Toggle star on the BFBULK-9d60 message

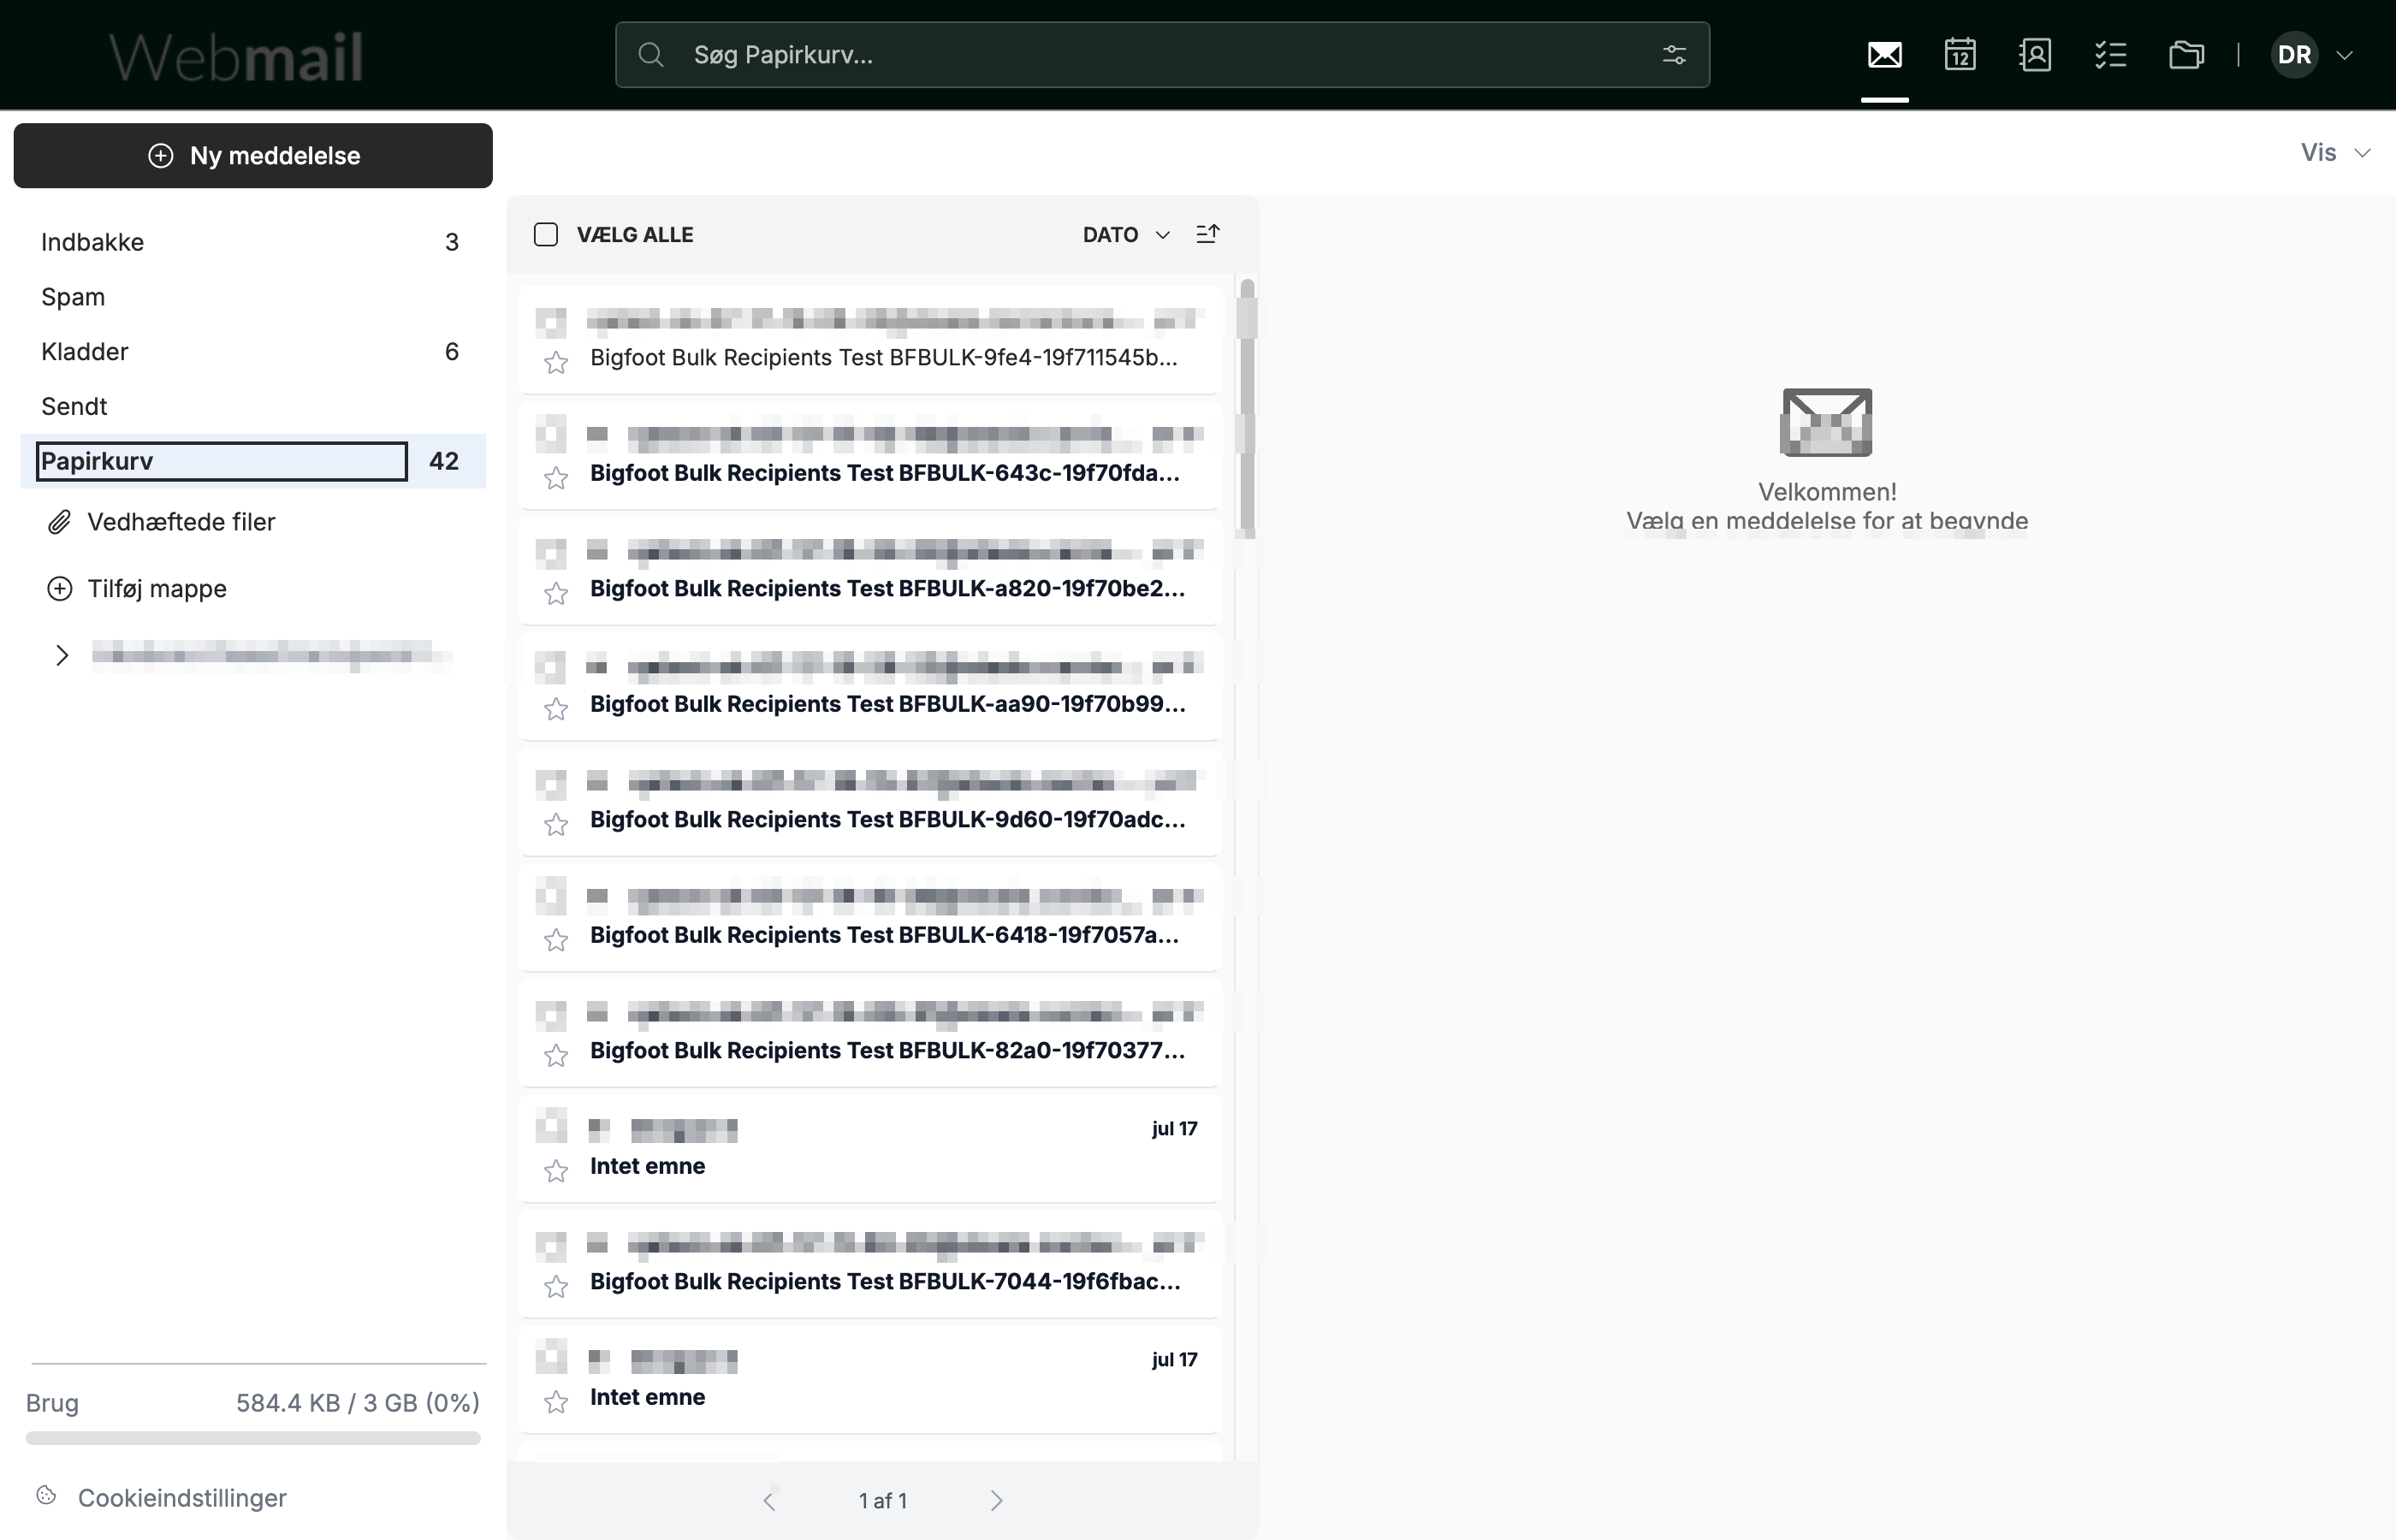[556, 824]
